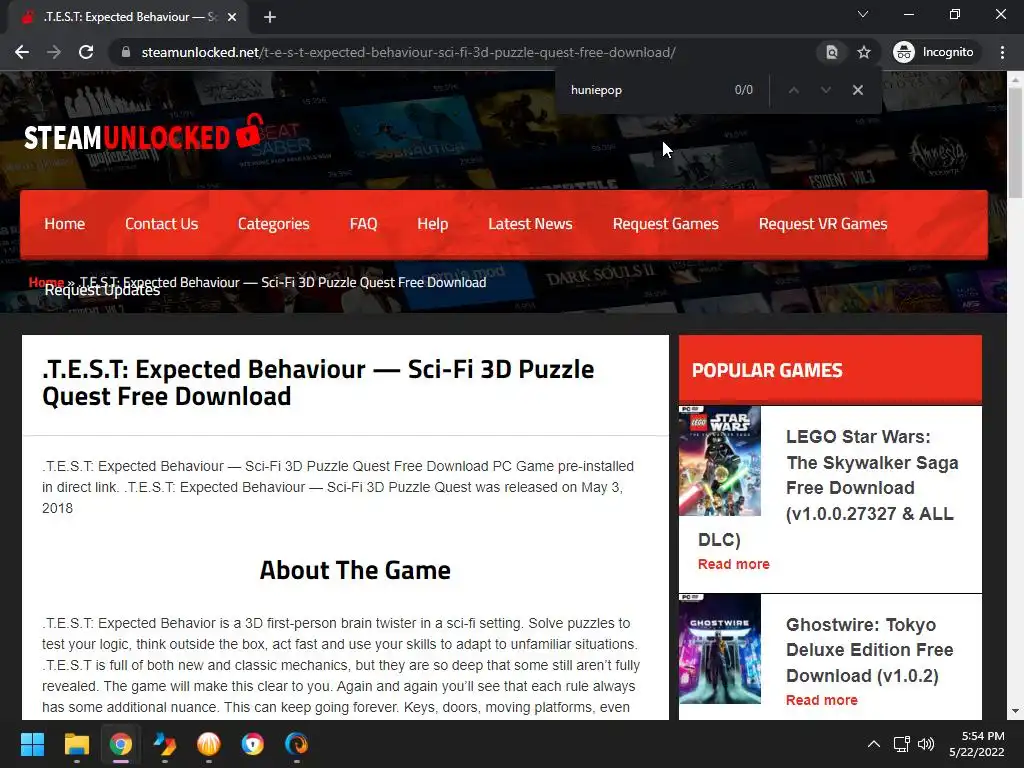Viewport: 1024px width, 768px height.
Task: Click the 'About The Game' heading
Action: [x=355, y=570]
